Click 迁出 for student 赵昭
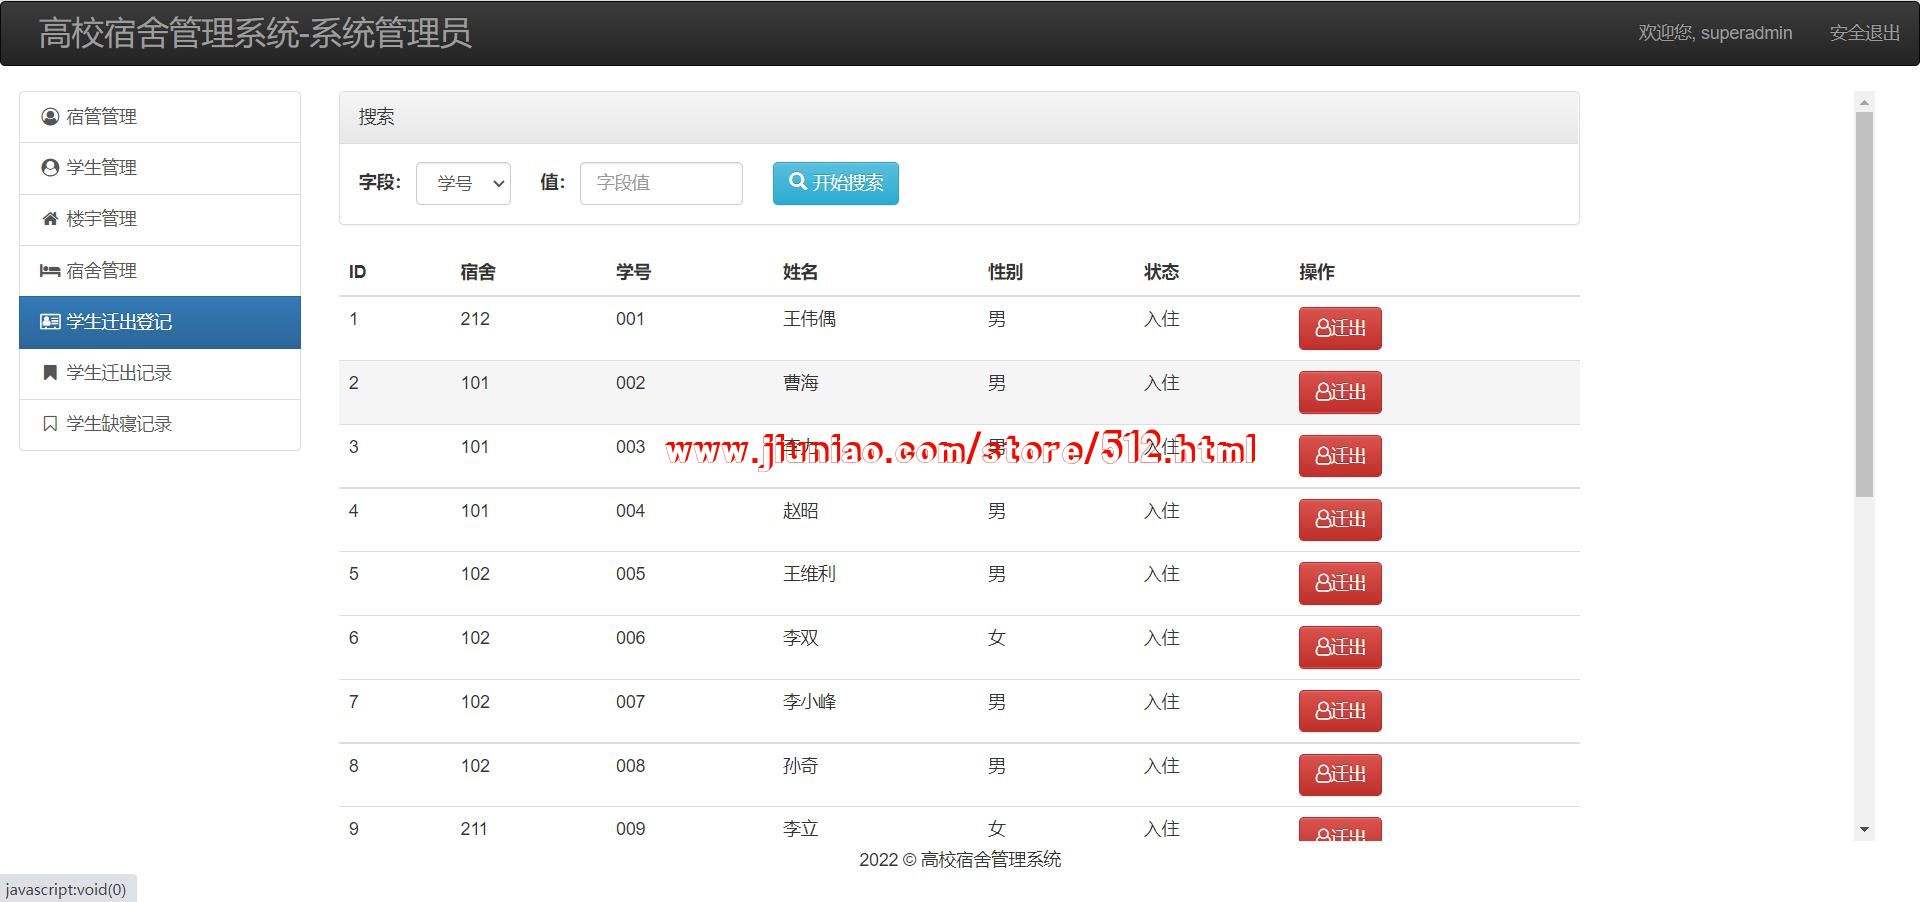The height and width of the screenshot is (902, 1920). (x=1339, y=520)
